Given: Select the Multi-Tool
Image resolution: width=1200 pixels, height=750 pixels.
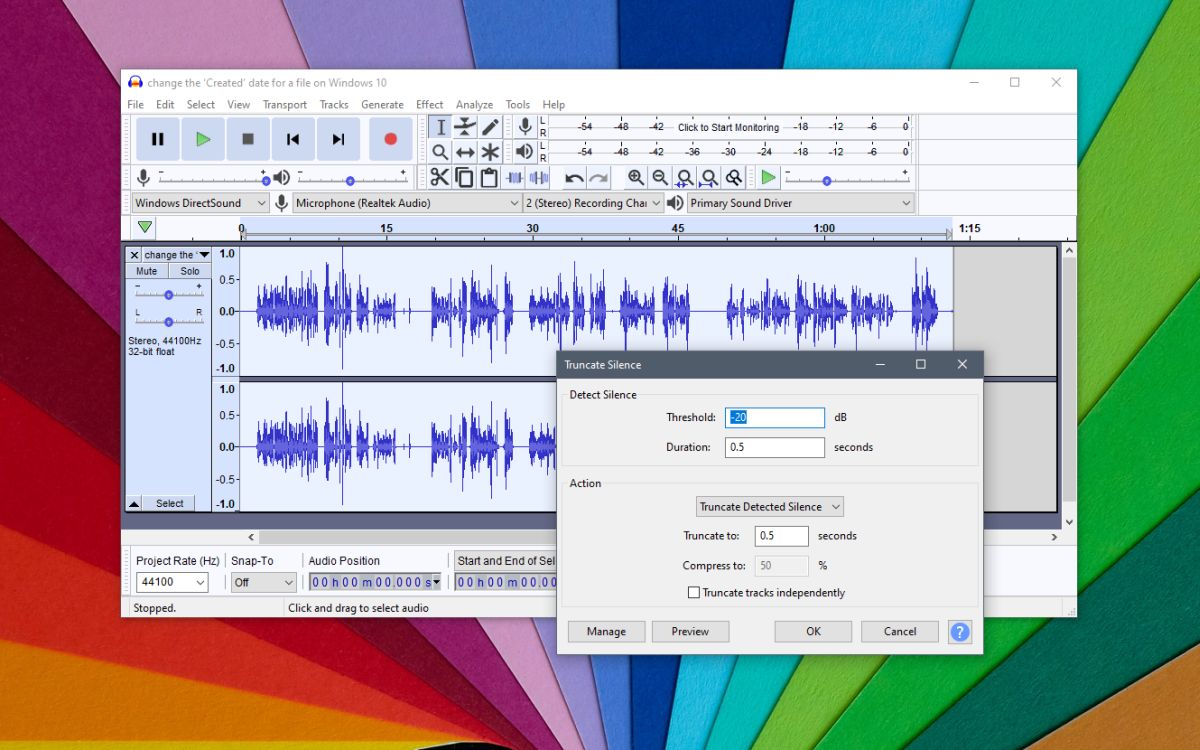Looking at the screenshot, I should [x=492, y=151].
